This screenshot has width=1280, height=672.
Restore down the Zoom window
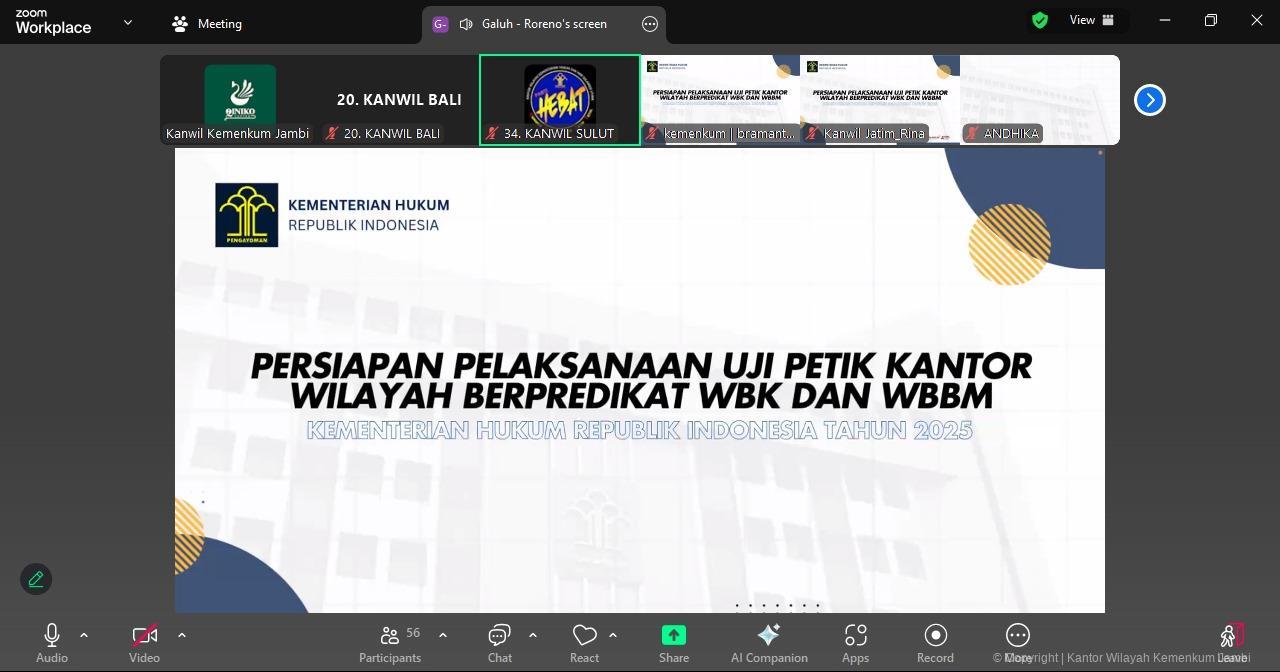click(x=1211, y=20)
